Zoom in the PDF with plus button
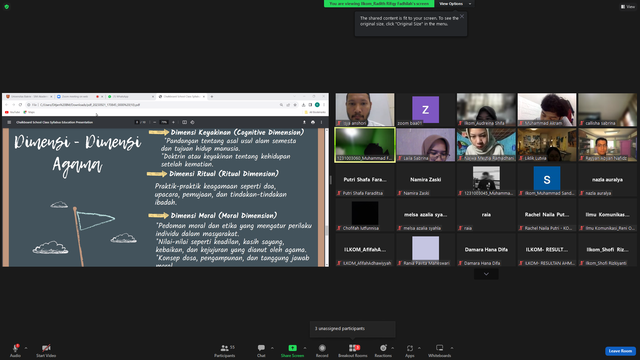The image size is (640, 360). pyautogui.click(x=173, y=122)
